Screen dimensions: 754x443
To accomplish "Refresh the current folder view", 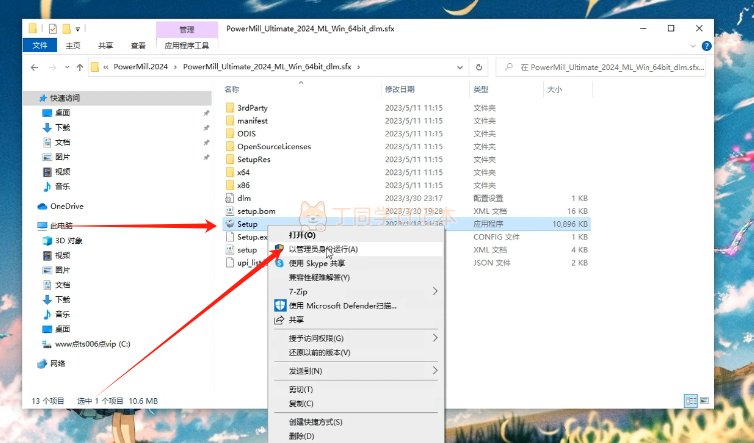I will [479, 67].
